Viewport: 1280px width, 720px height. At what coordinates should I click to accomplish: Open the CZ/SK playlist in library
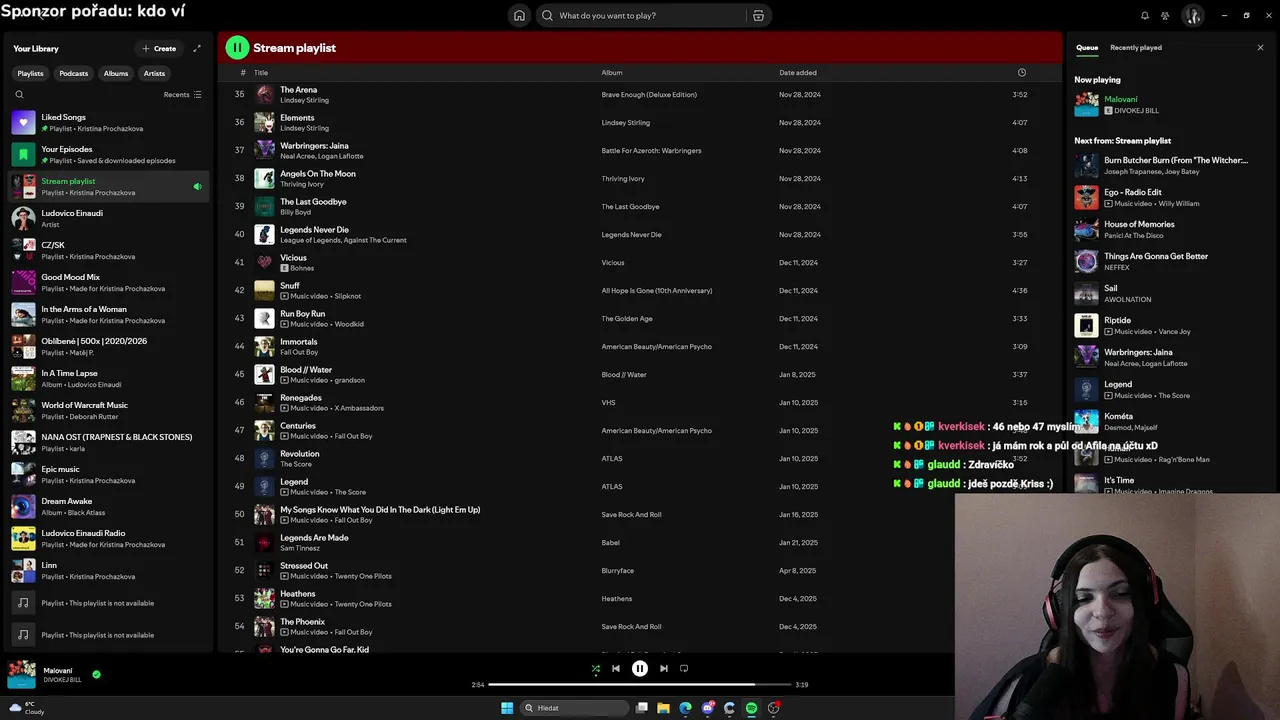pyautogui.click(x=110, y=250)
